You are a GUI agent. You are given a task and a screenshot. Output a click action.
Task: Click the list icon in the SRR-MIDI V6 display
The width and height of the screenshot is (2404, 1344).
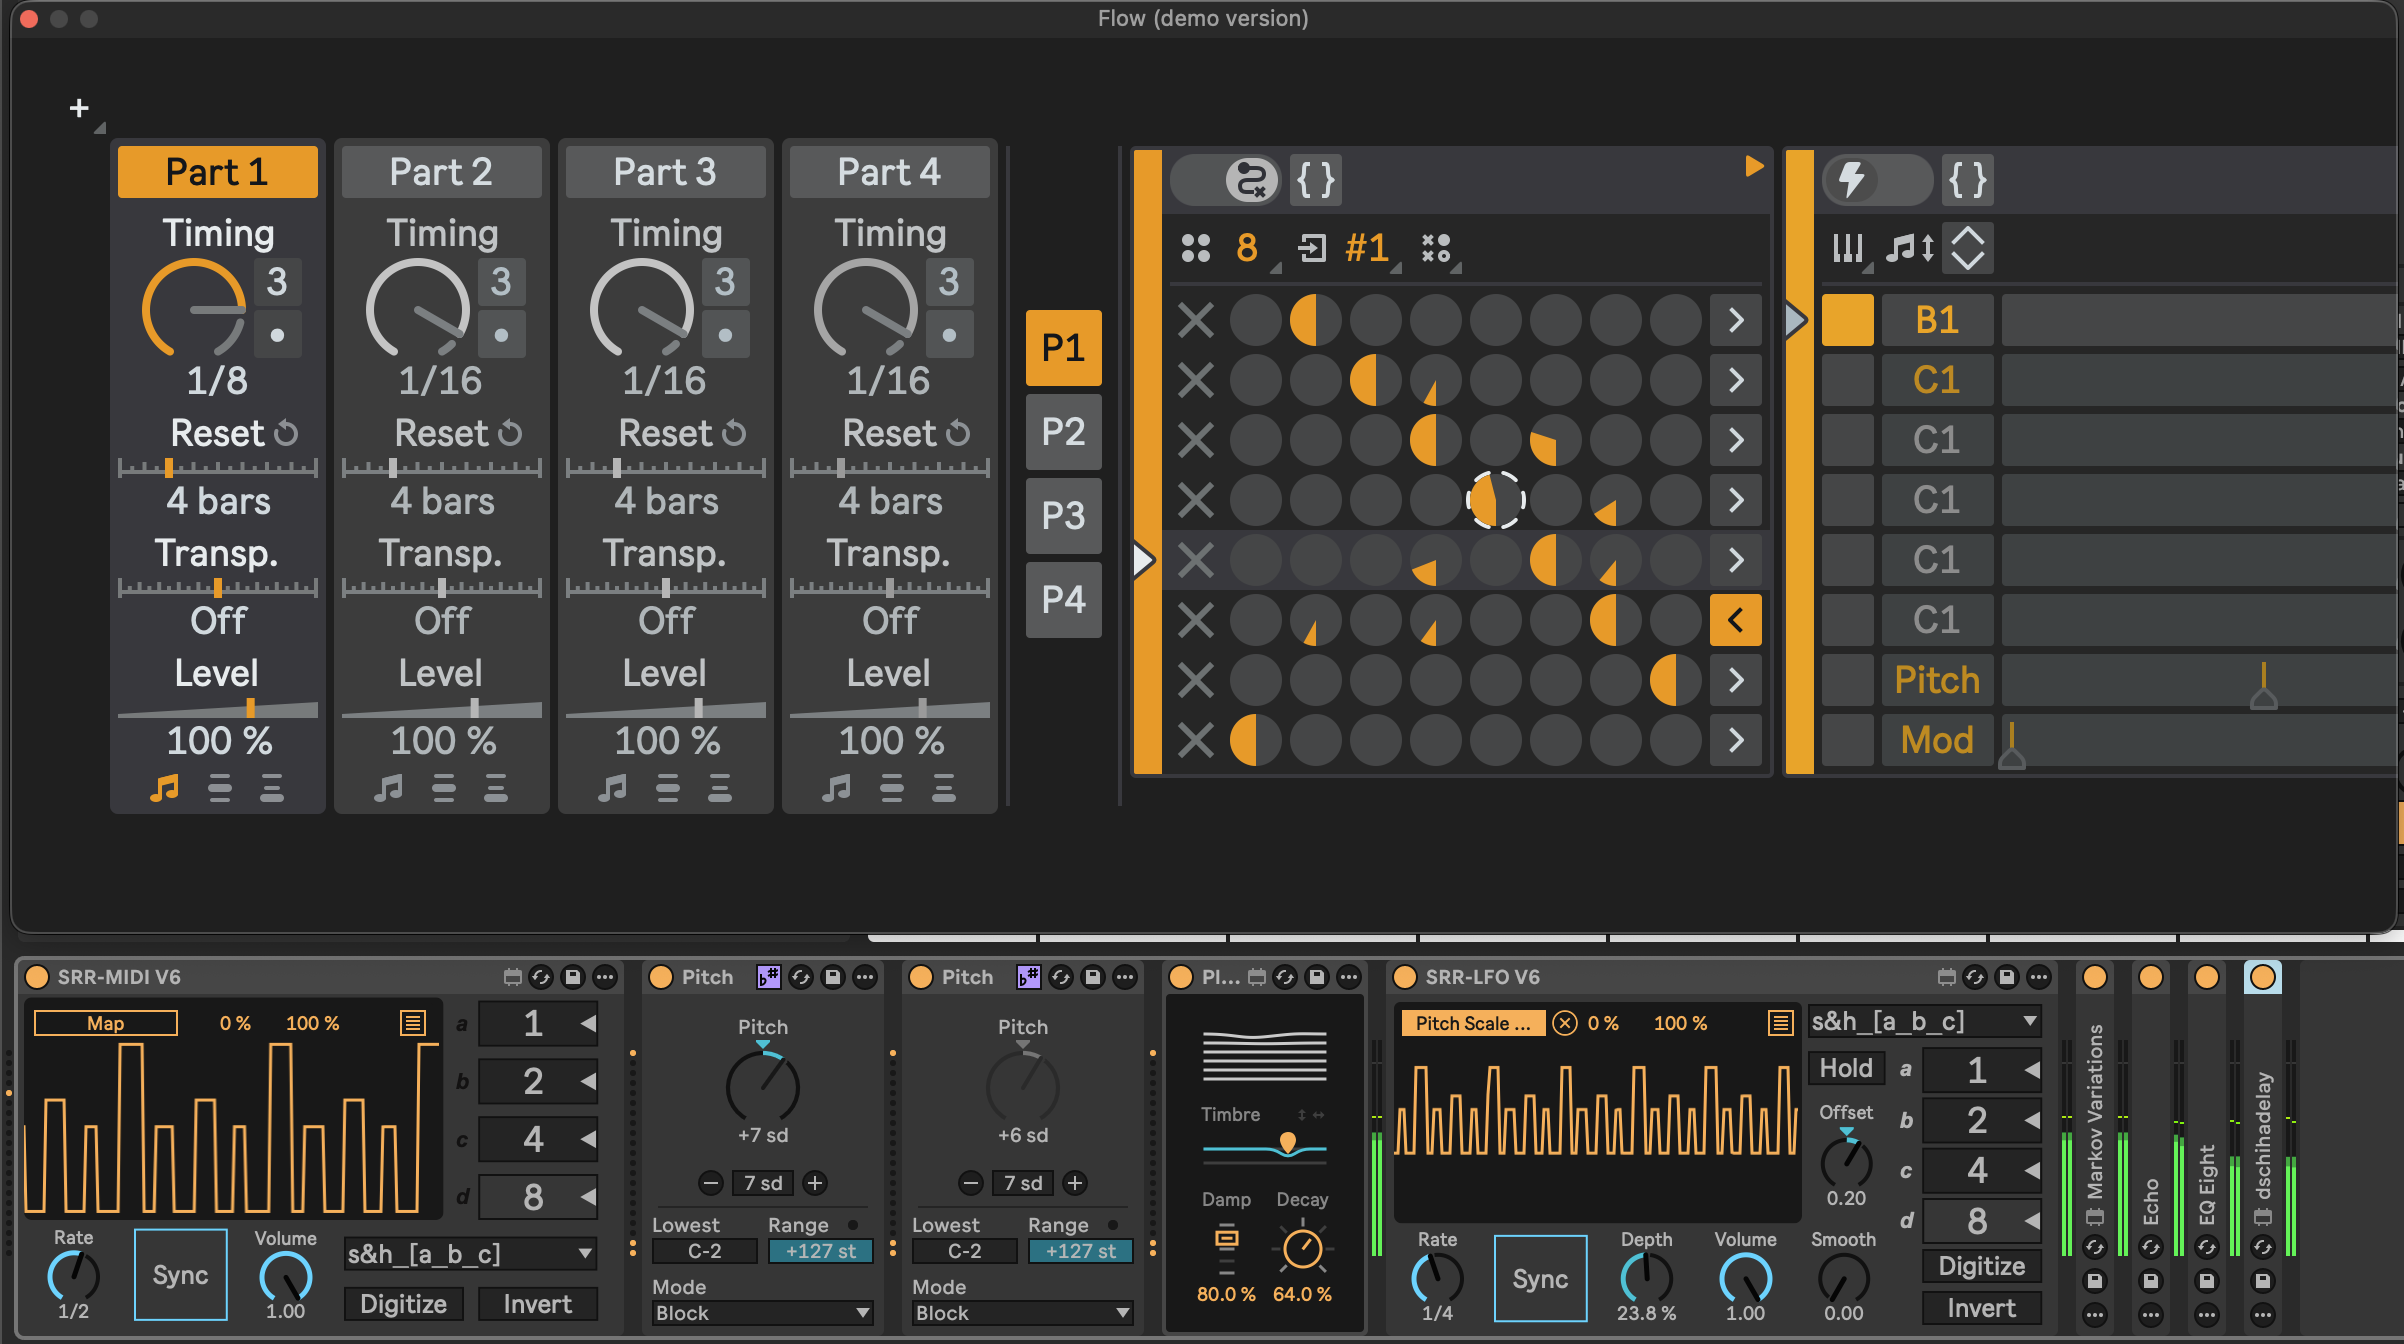pos(413,1022)
